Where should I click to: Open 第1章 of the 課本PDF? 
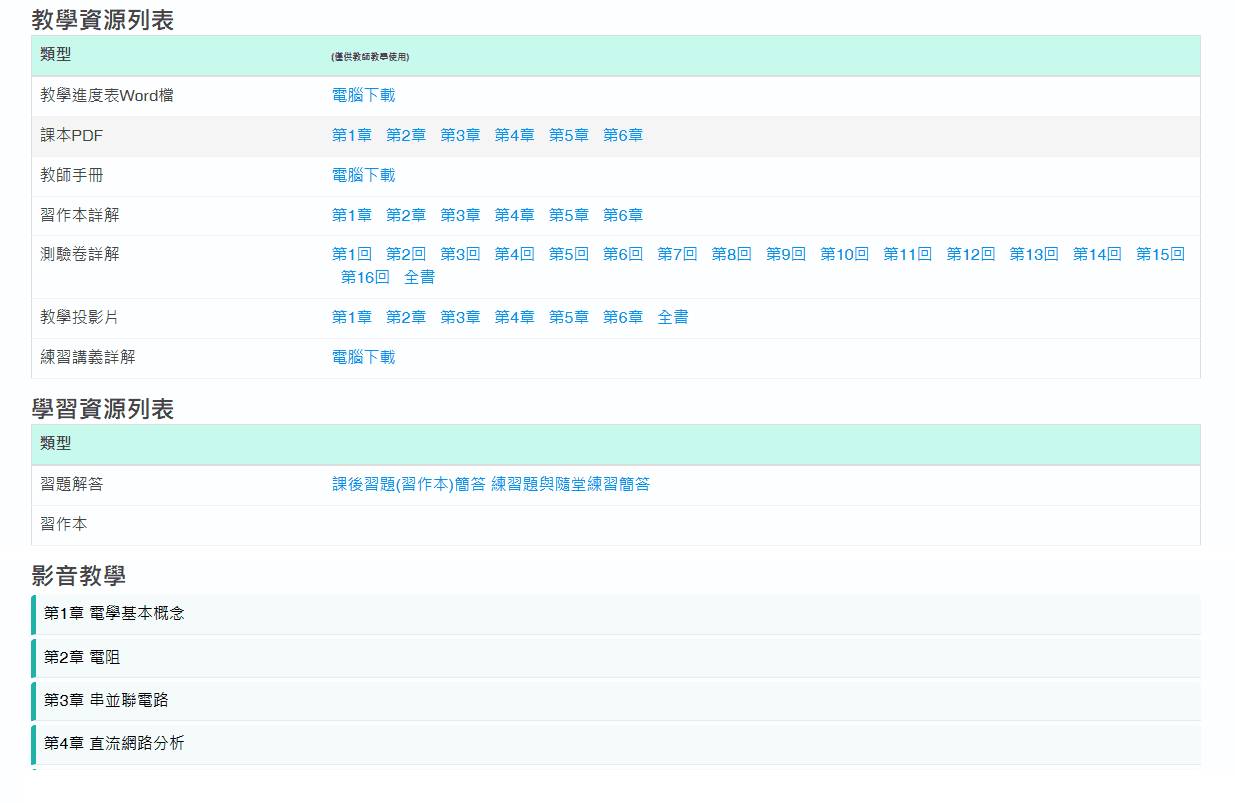(x=352, y=135)
